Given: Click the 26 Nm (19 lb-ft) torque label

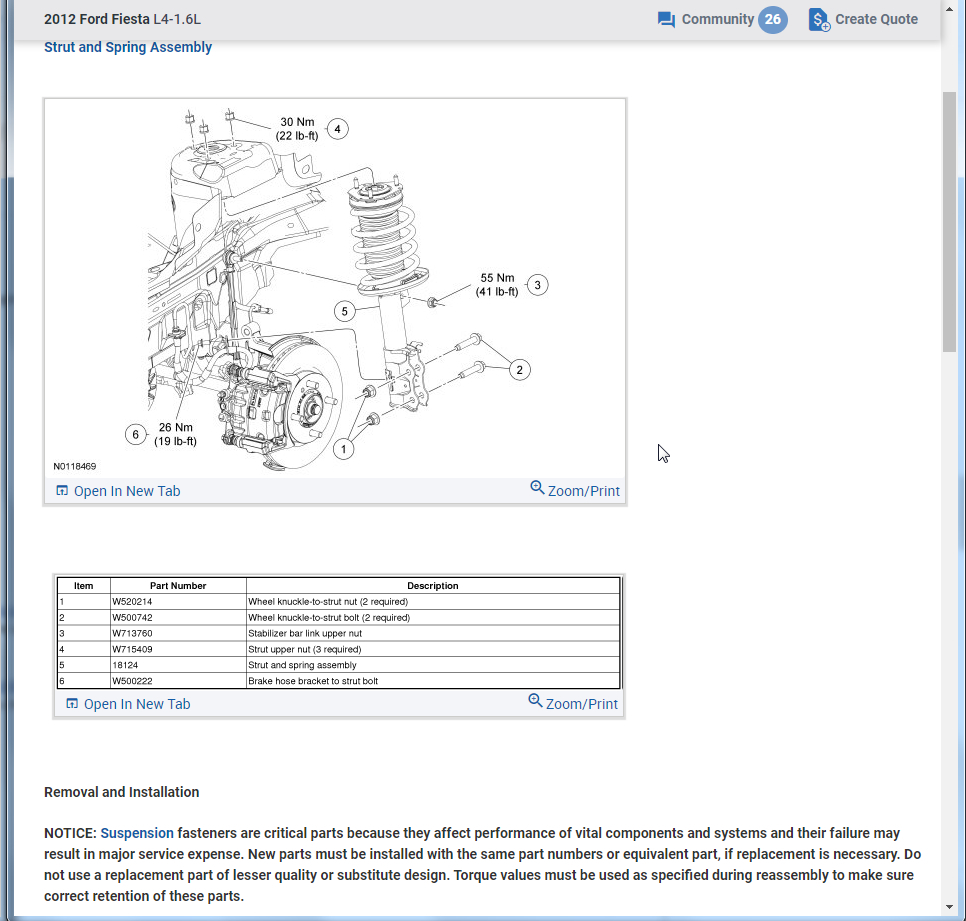Looking at the screenshot, I should tap(176, 434).
